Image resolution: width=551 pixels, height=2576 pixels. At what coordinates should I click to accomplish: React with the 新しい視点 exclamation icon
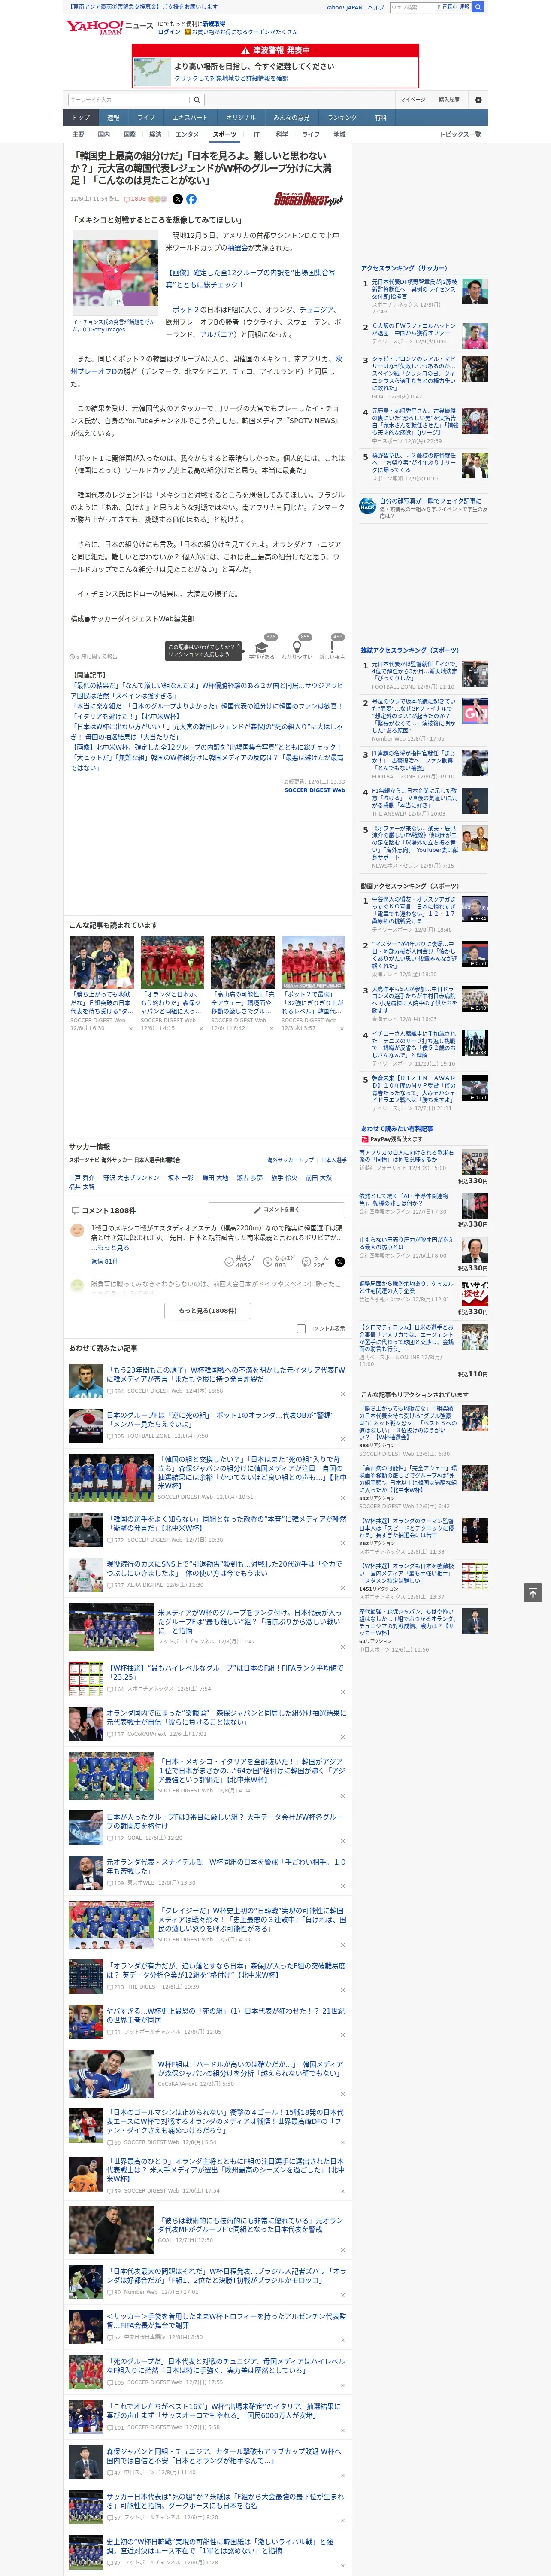tap(332, 648)
